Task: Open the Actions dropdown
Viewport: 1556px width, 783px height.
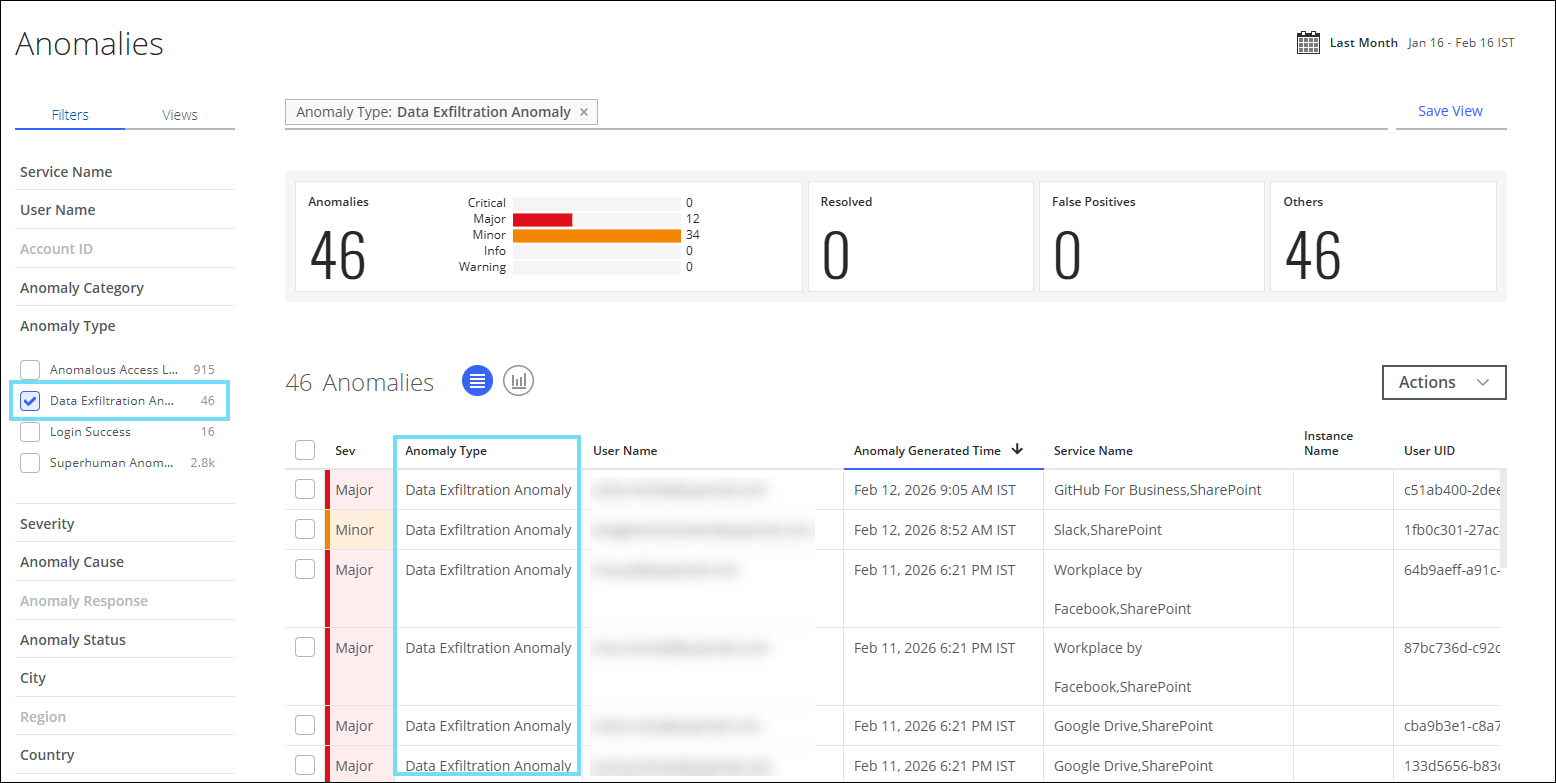Action: pyautogui.click(x=1443, y=382)
